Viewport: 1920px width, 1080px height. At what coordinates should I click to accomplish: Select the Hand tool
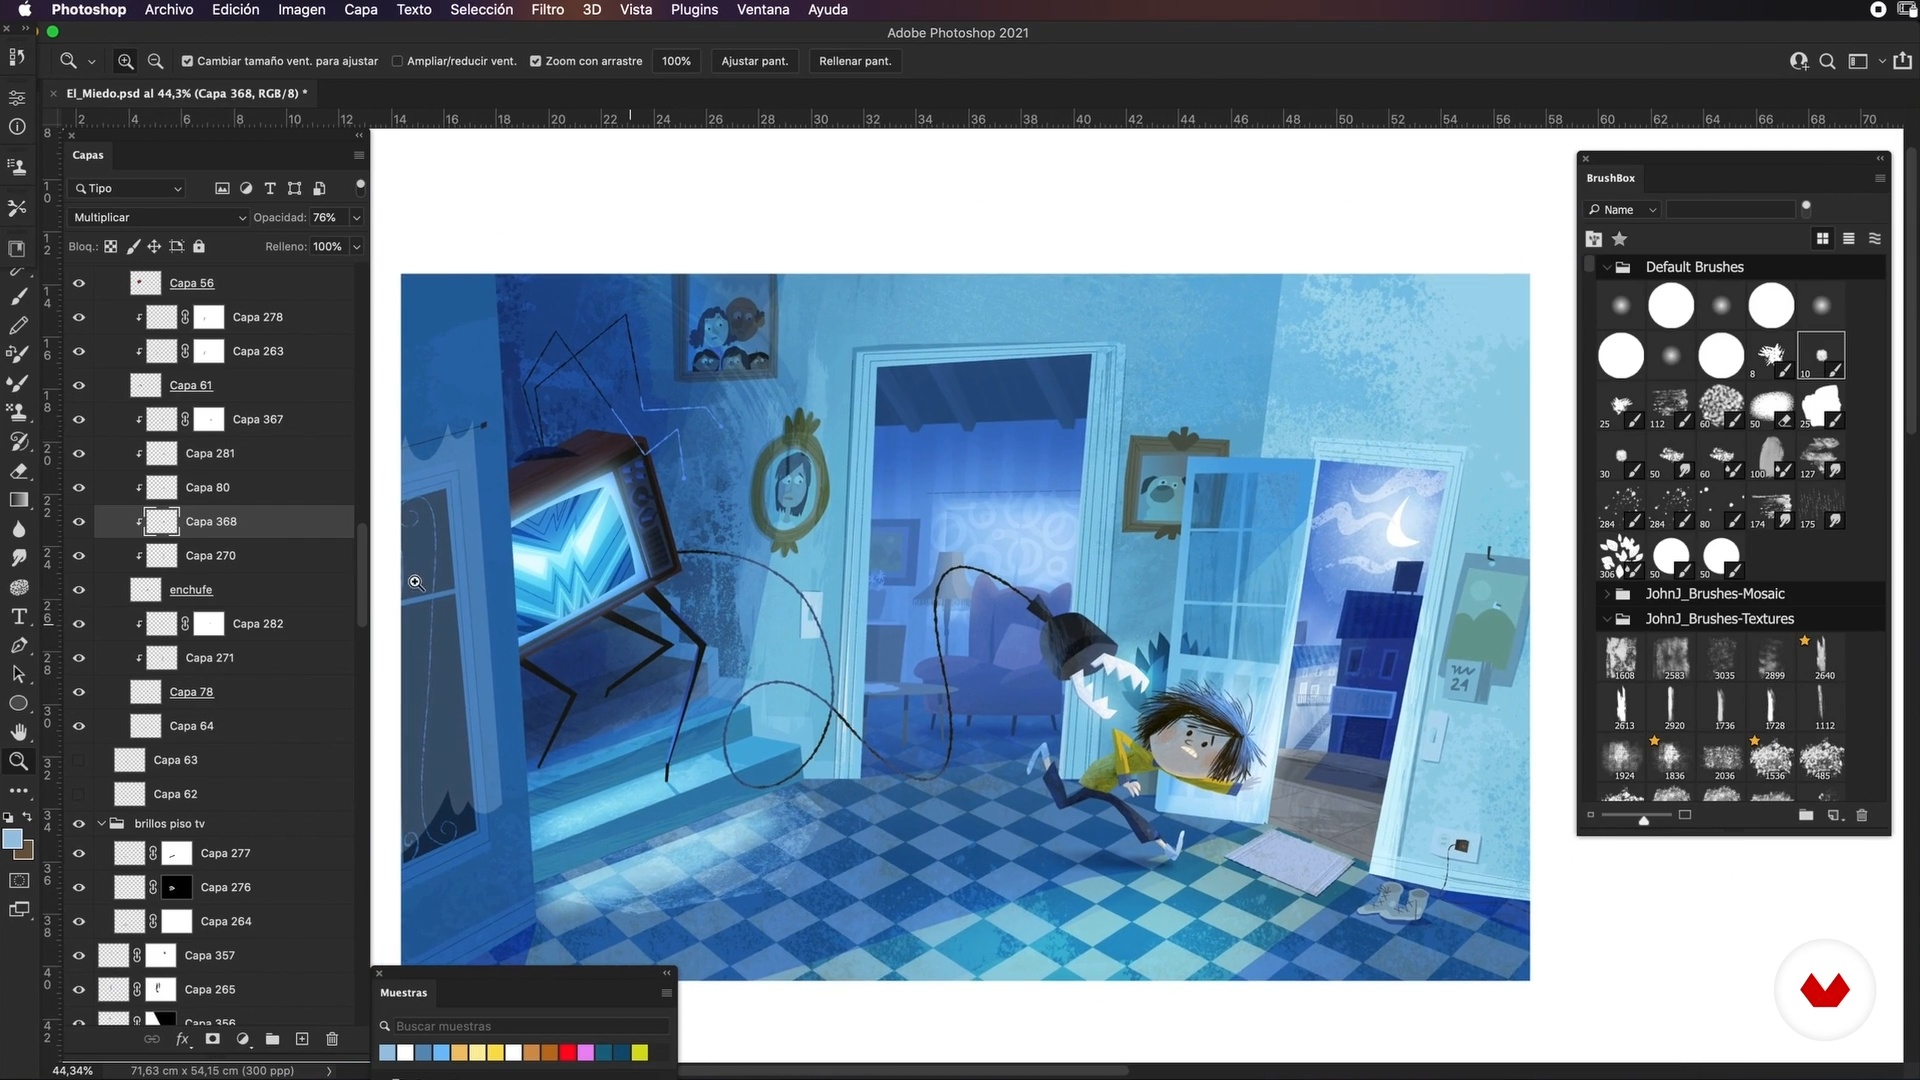click(18, 732)
